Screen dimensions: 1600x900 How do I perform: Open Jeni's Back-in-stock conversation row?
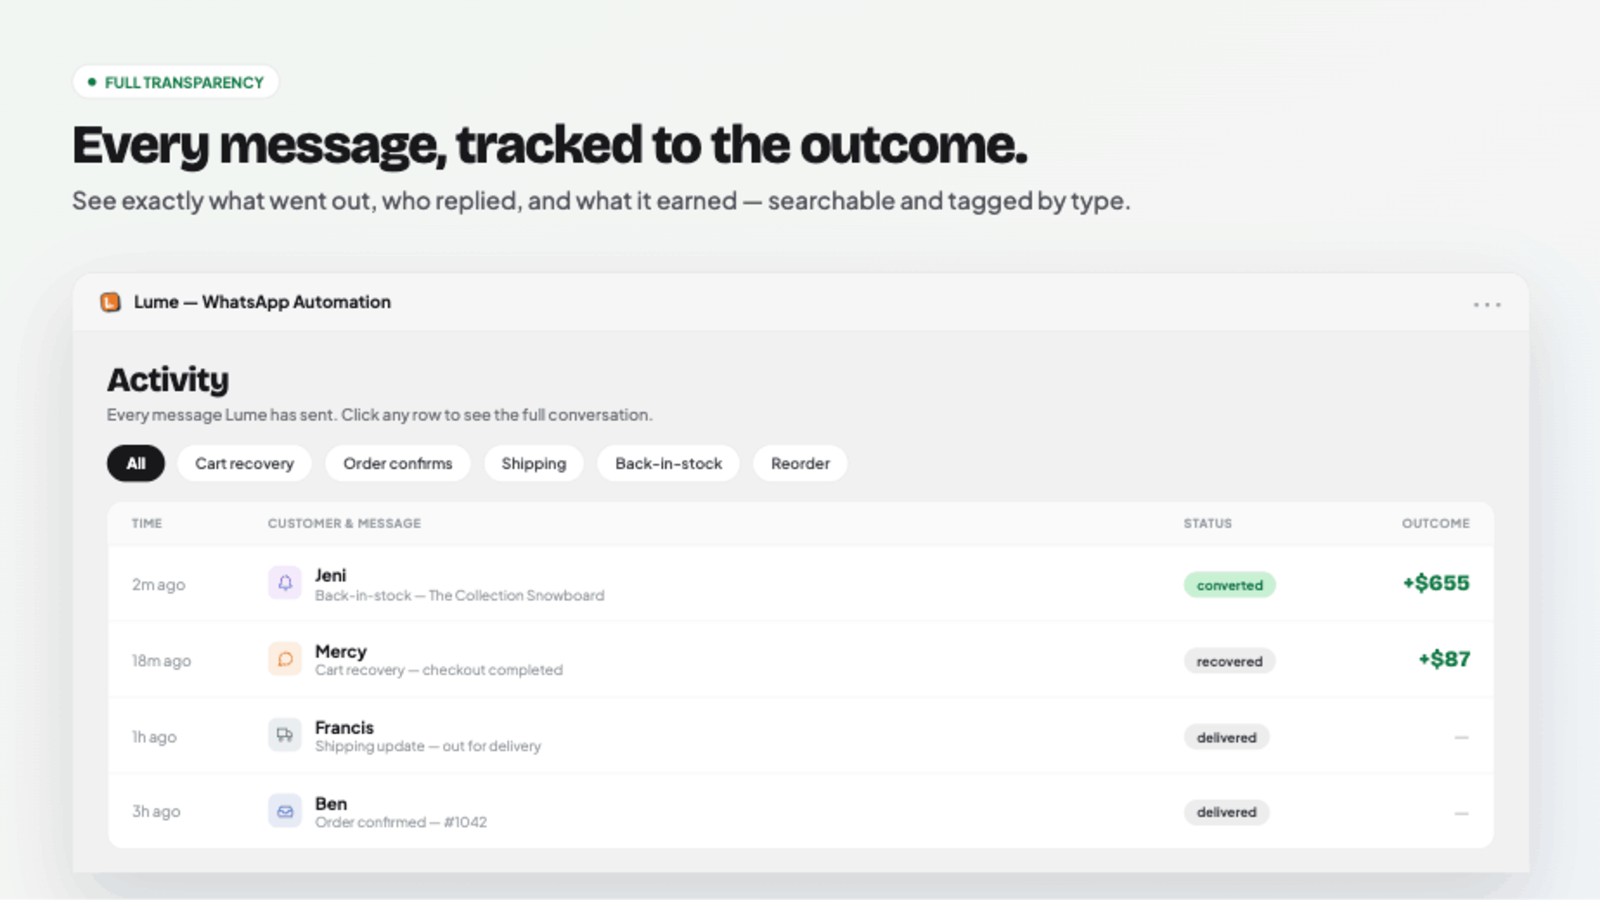click(x=800, y=584)
